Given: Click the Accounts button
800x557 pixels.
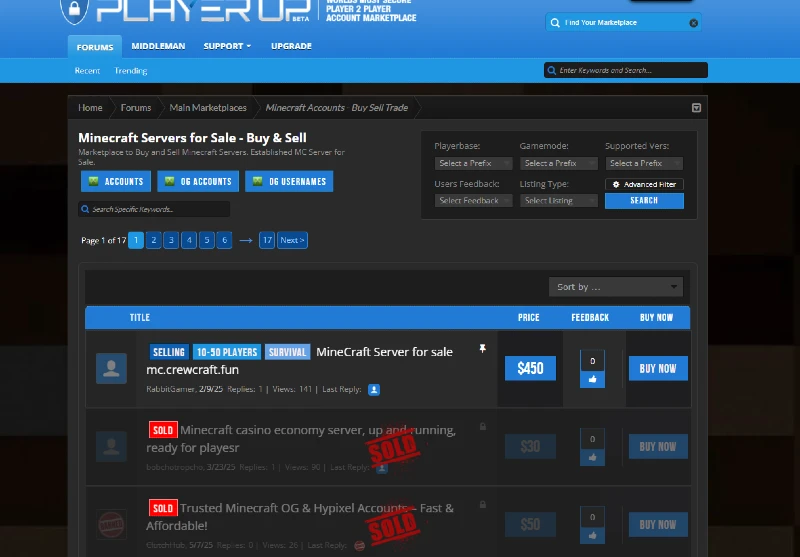Looking at the screenshot, I should click(x=116, y=182).
